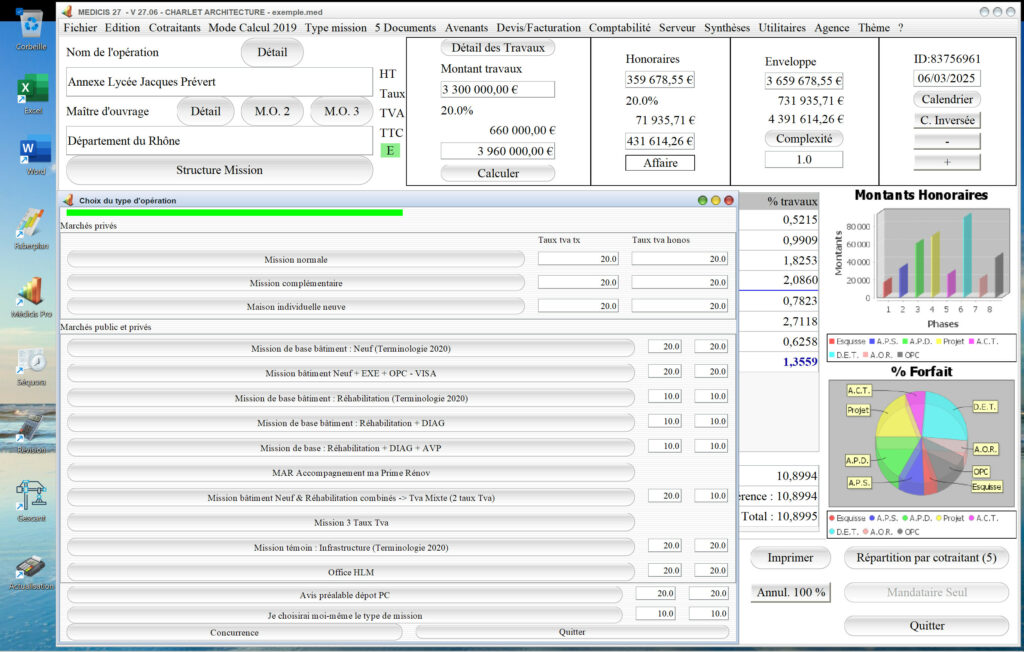
Task: Click the yellow button of Choix du type d'opération dialog
Action: pos(716,201)
